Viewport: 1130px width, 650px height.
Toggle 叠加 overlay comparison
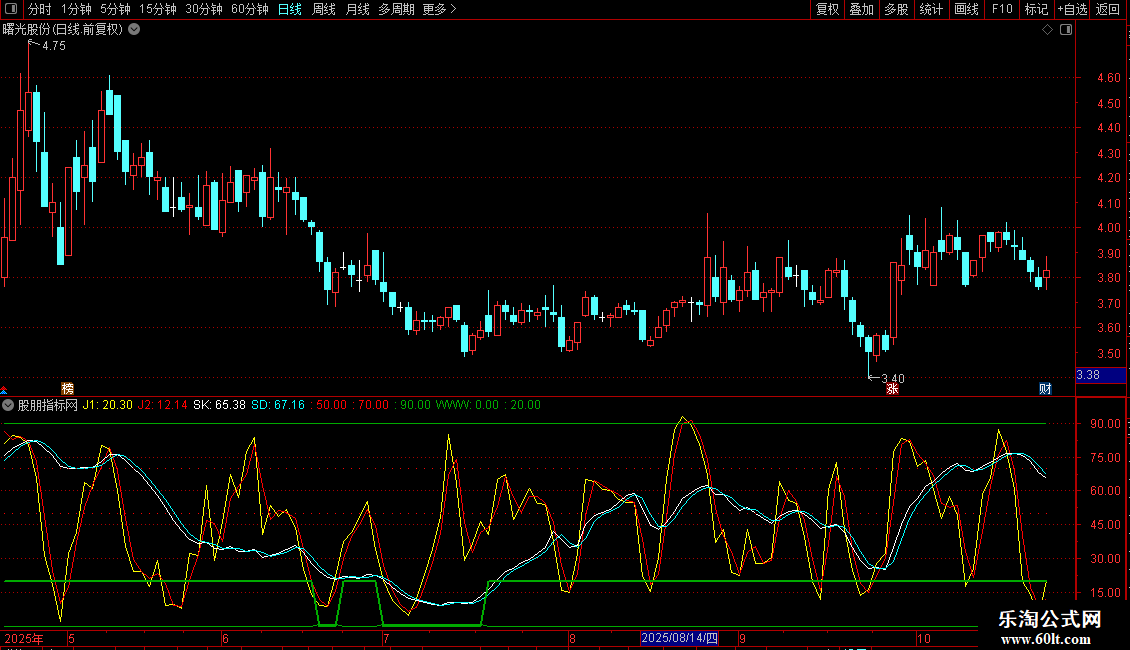tap(861, 9)
